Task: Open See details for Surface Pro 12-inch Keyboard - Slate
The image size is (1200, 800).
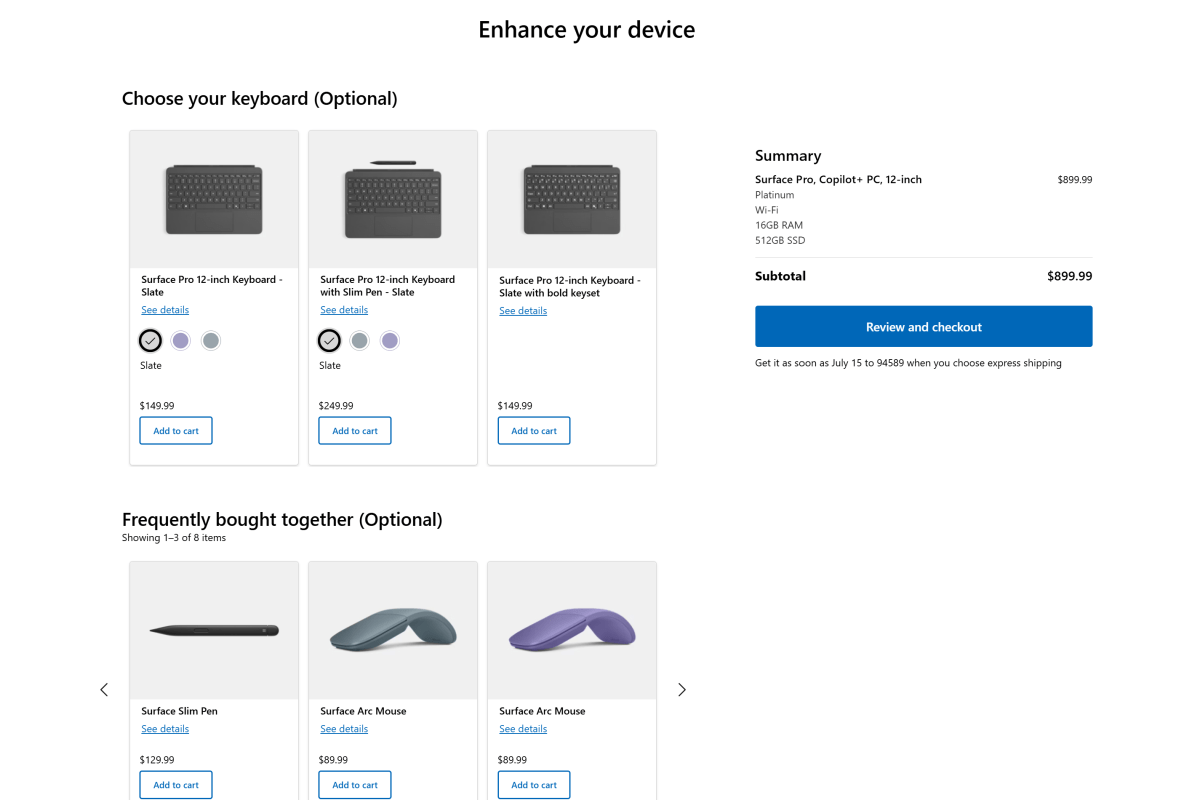Action: pos(164,309)
